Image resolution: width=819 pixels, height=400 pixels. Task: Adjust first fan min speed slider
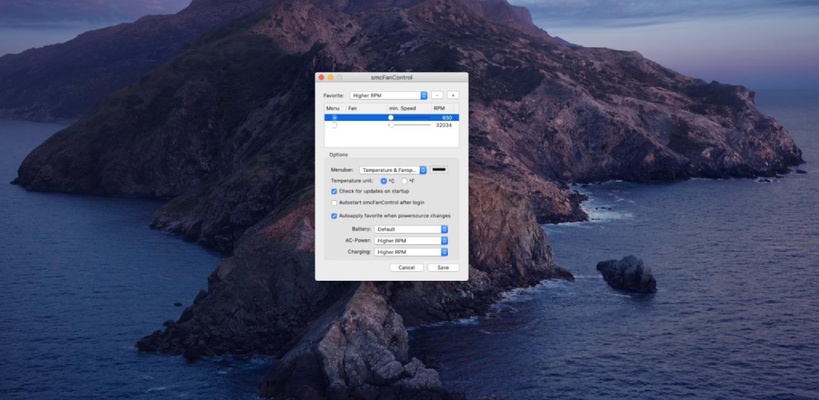click(x=391, y=117)
